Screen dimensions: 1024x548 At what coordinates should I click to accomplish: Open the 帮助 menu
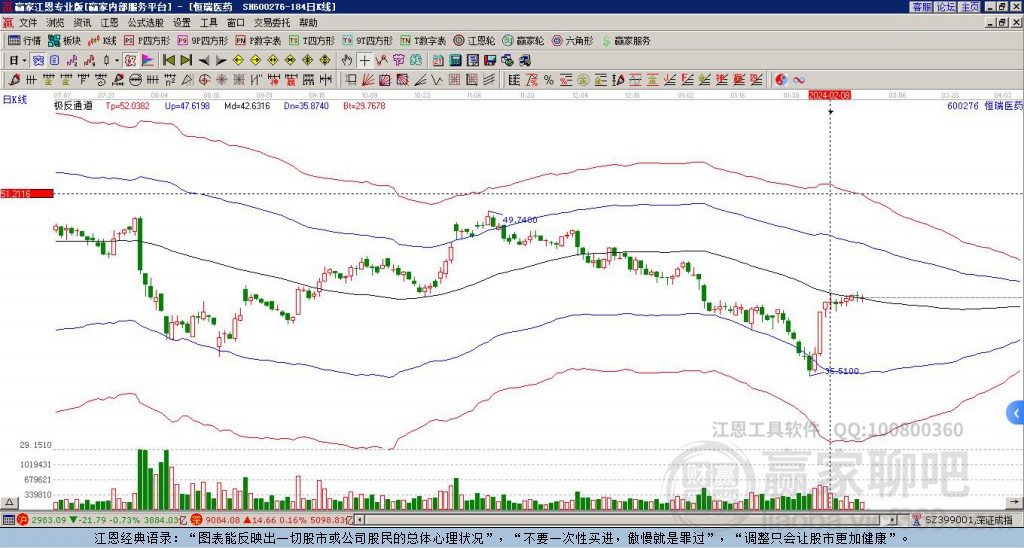pyautogui.click(x=308, y=23)
